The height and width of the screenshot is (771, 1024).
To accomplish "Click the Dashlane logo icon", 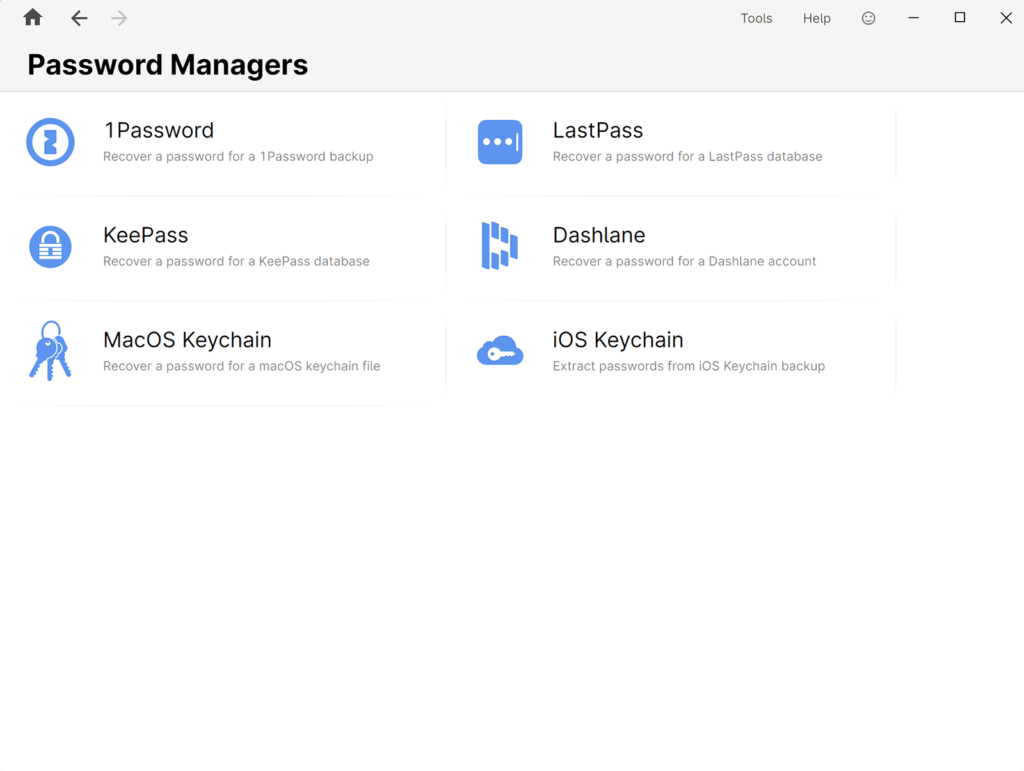I will [500, 246].
